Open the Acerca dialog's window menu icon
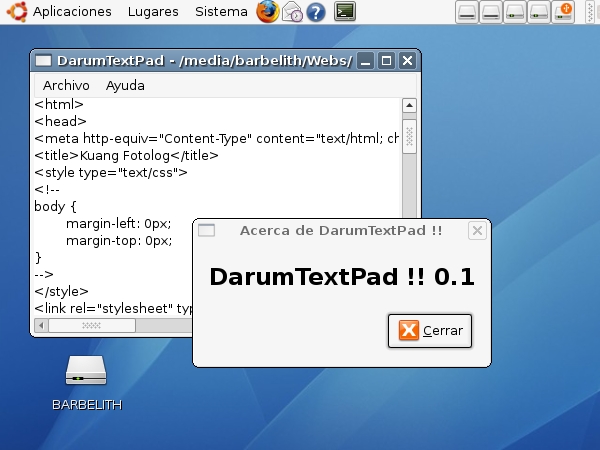Image resolution: width=600 pixels, height=450 pixels. [207, 231]
